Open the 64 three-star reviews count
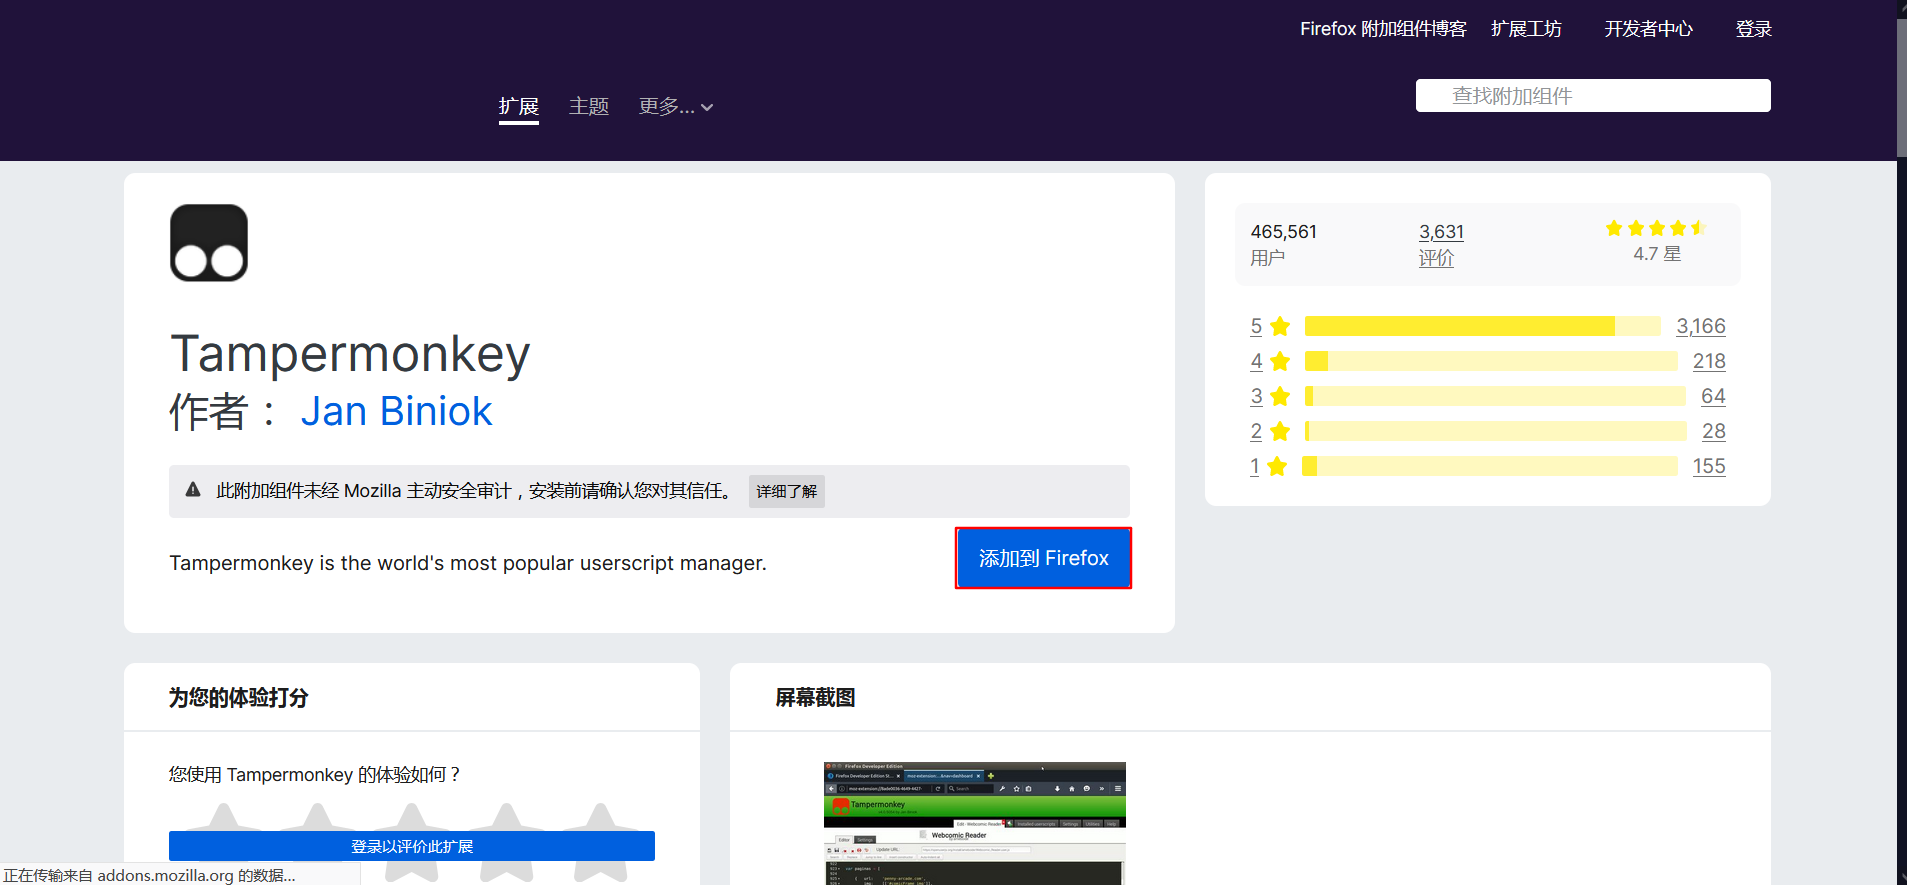The height and width of the screenshot is (885, 1907). point(1713,396)
